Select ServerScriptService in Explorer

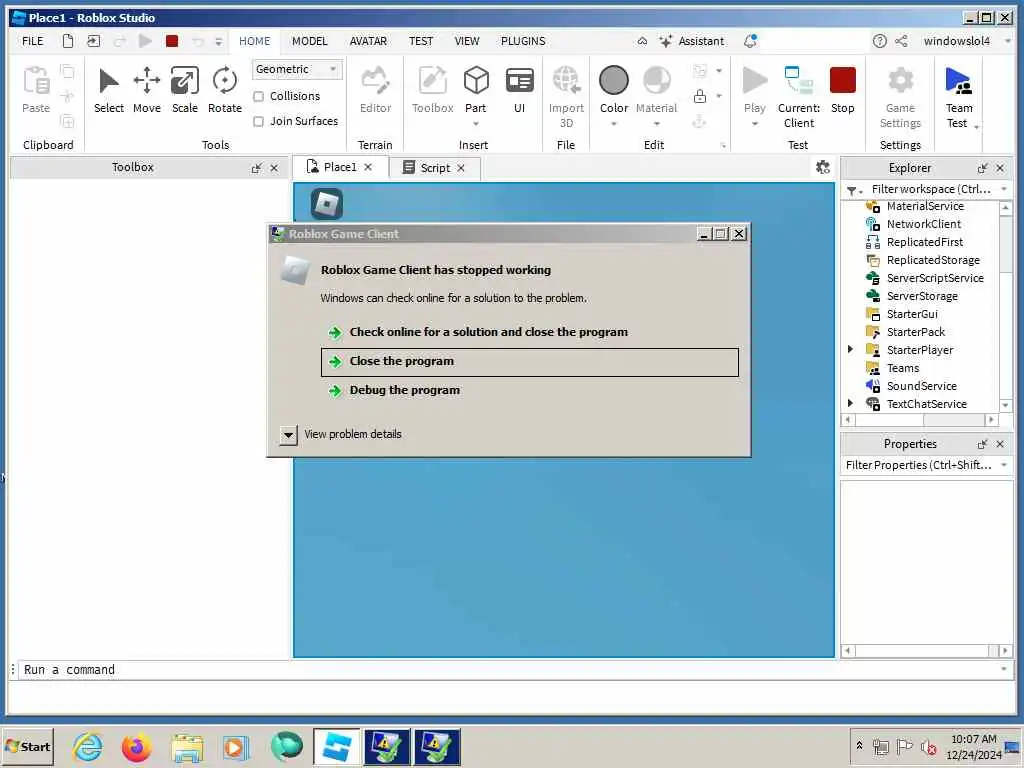coord(935,278)
